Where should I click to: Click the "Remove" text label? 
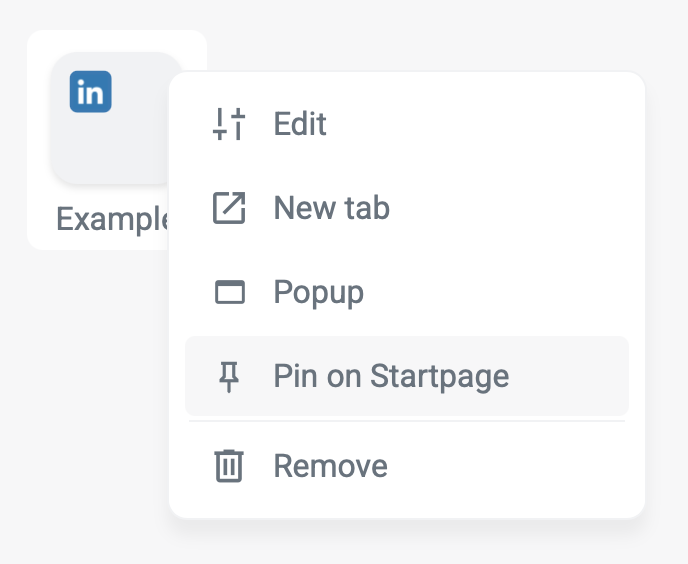coord(330,466)
